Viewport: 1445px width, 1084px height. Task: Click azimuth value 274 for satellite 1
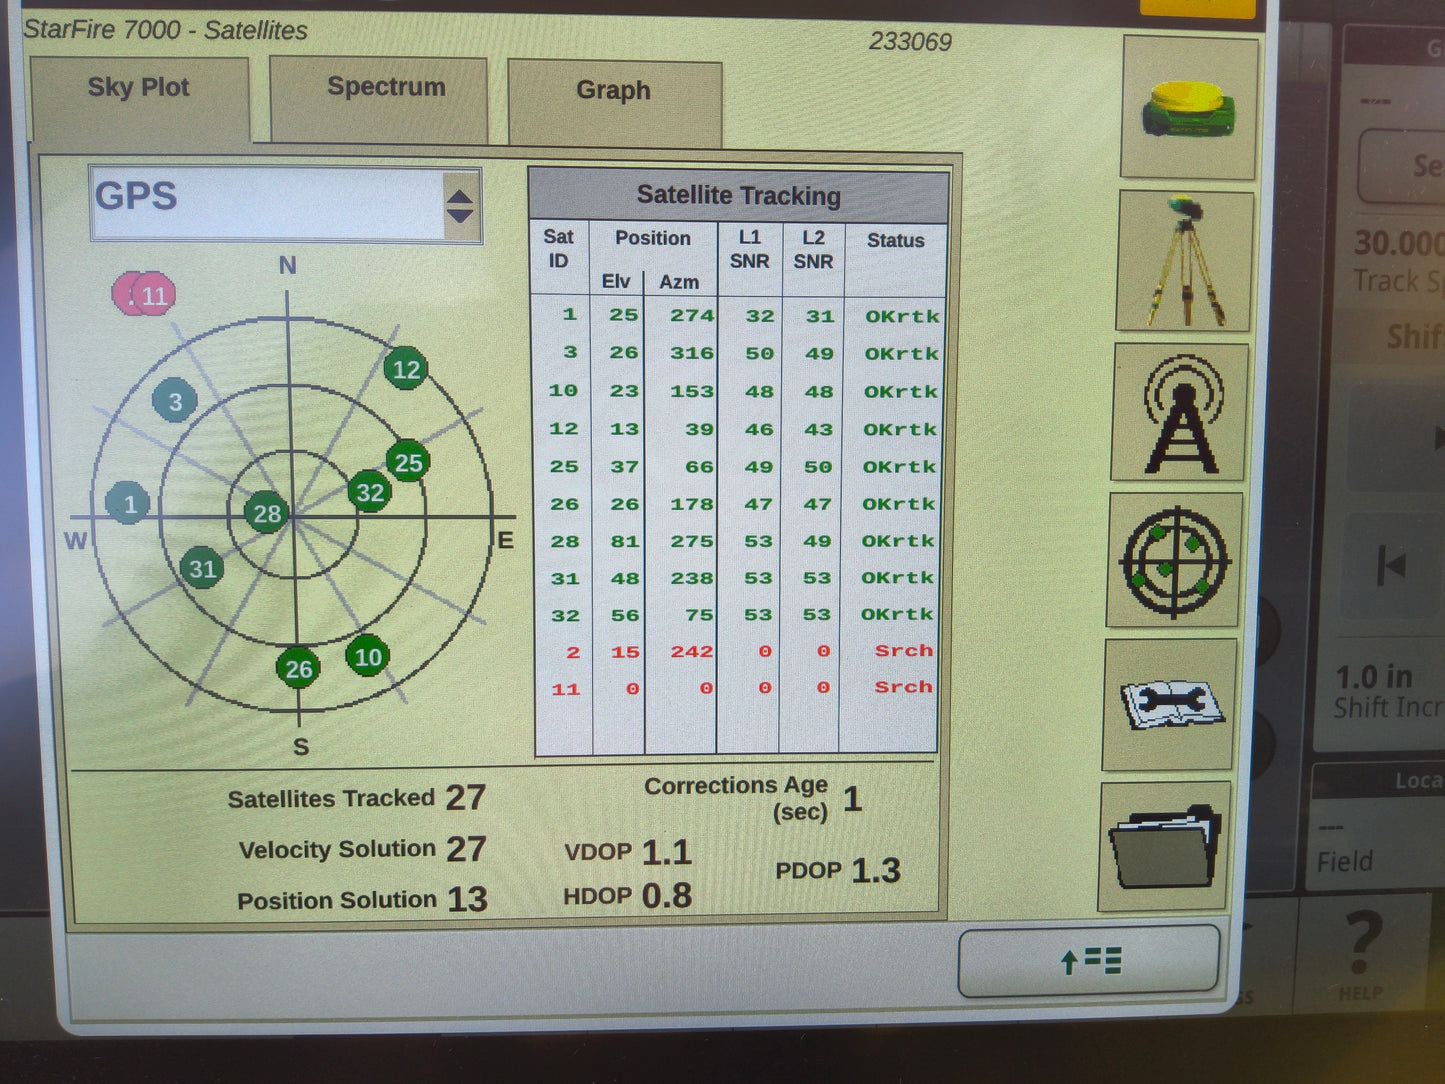pos(692,316)
